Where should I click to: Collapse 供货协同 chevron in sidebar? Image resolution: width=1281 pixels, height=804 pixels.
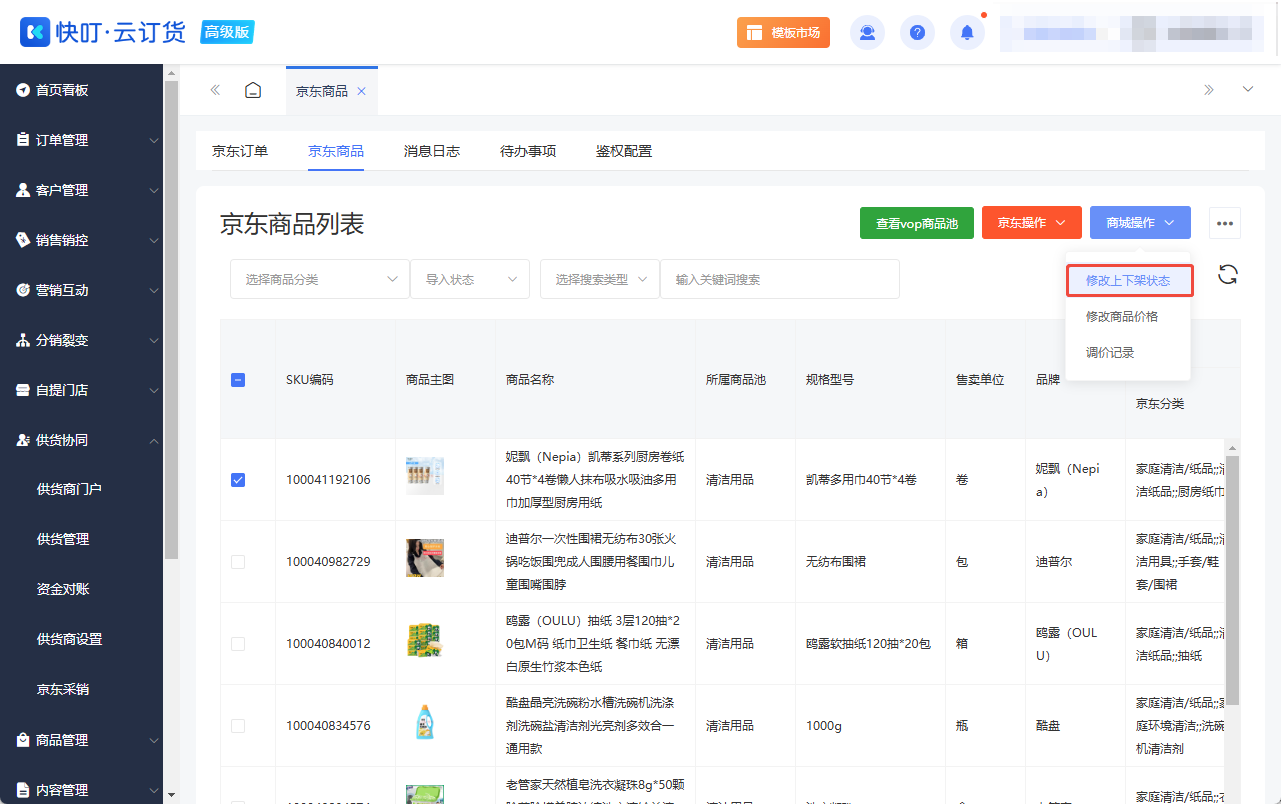(x=153, y=440)
